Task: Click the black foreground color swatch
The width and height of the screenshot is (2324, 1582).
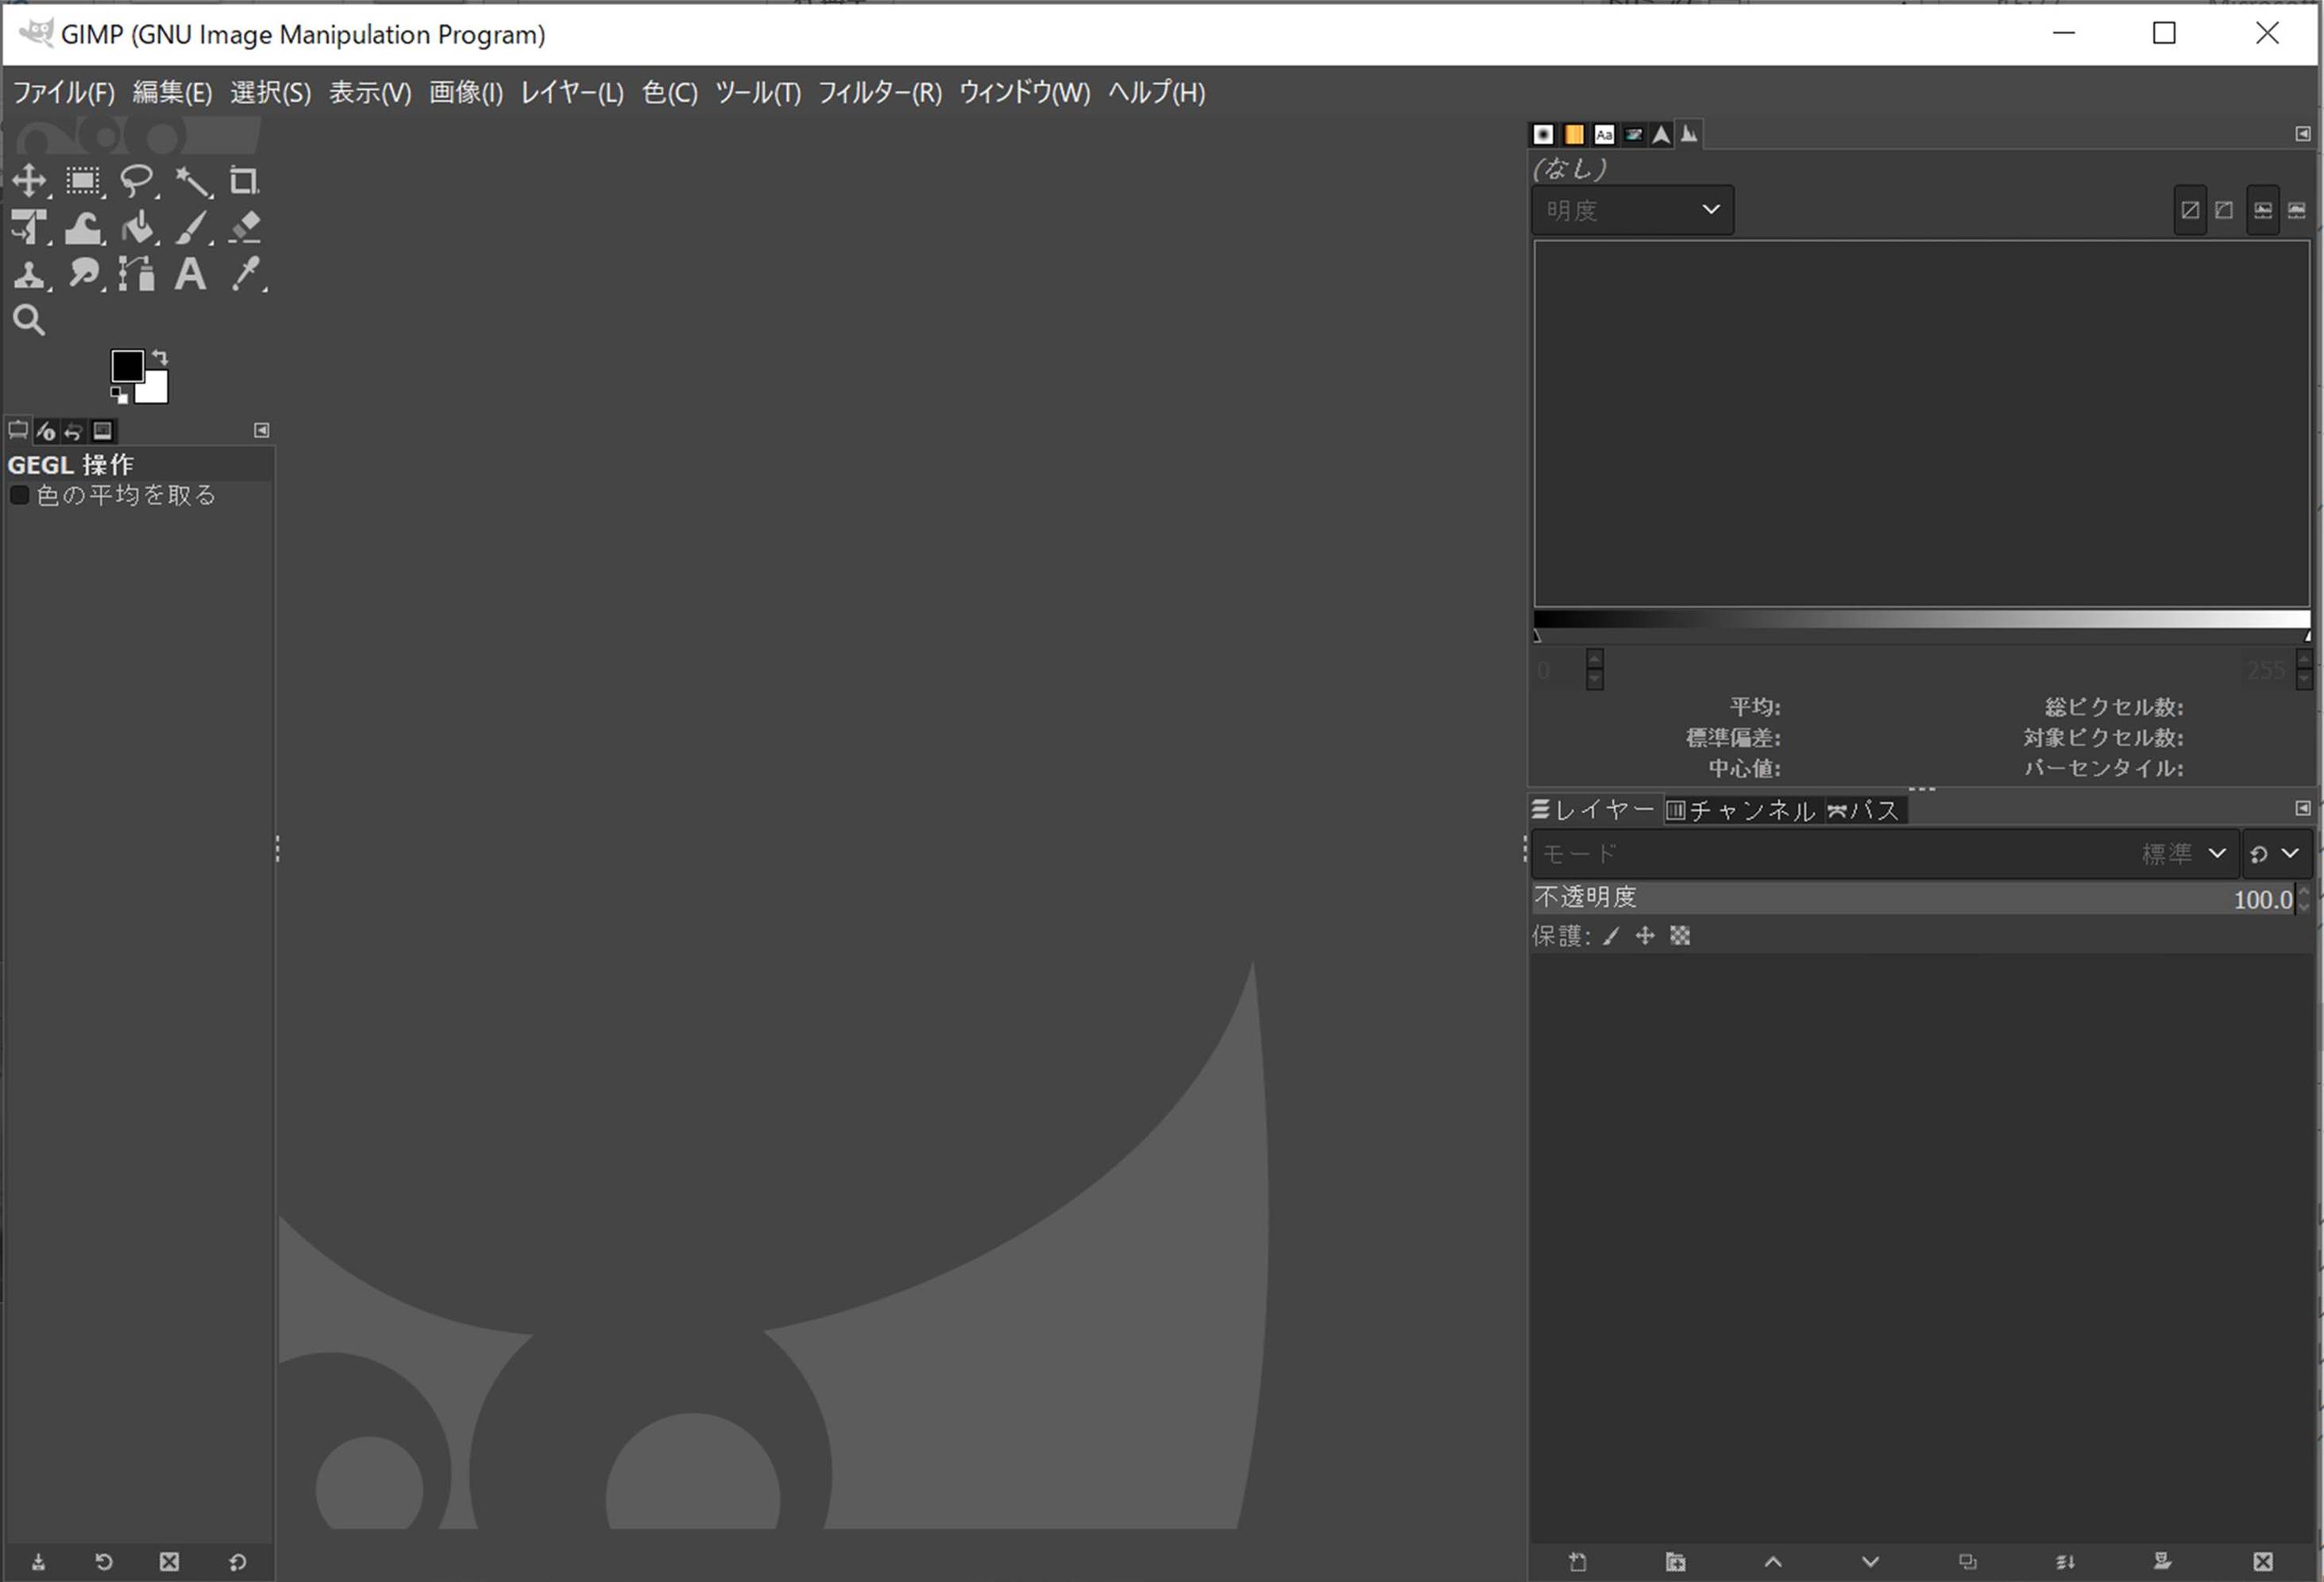Action: pyautogui.click(x=126, y=365)
